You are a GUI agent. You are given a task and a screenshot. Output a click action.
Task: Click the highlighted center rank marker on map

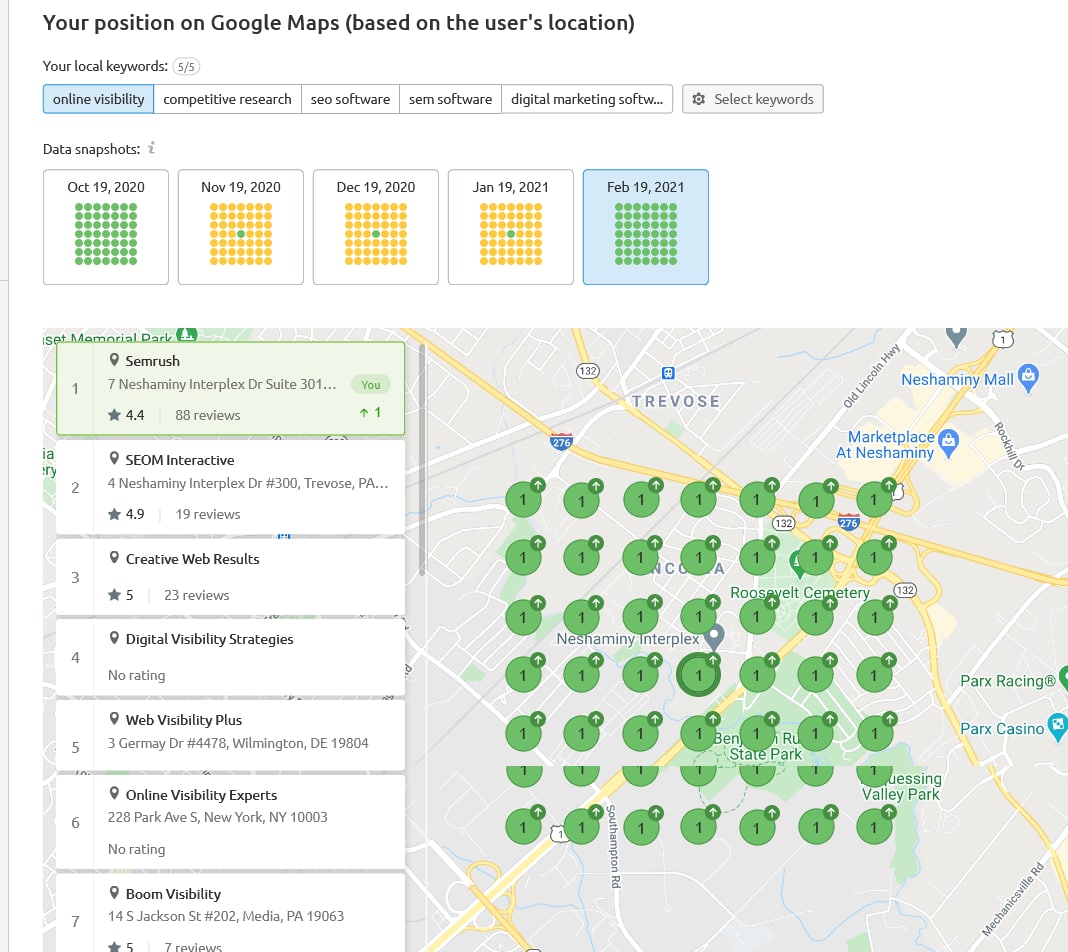click(x=698, y=675)
